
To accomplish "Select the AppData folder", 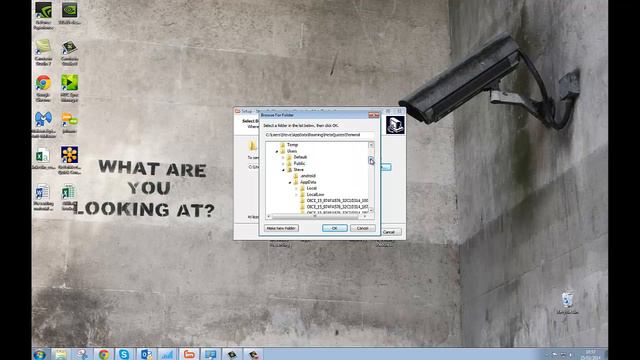I will 308,182.
